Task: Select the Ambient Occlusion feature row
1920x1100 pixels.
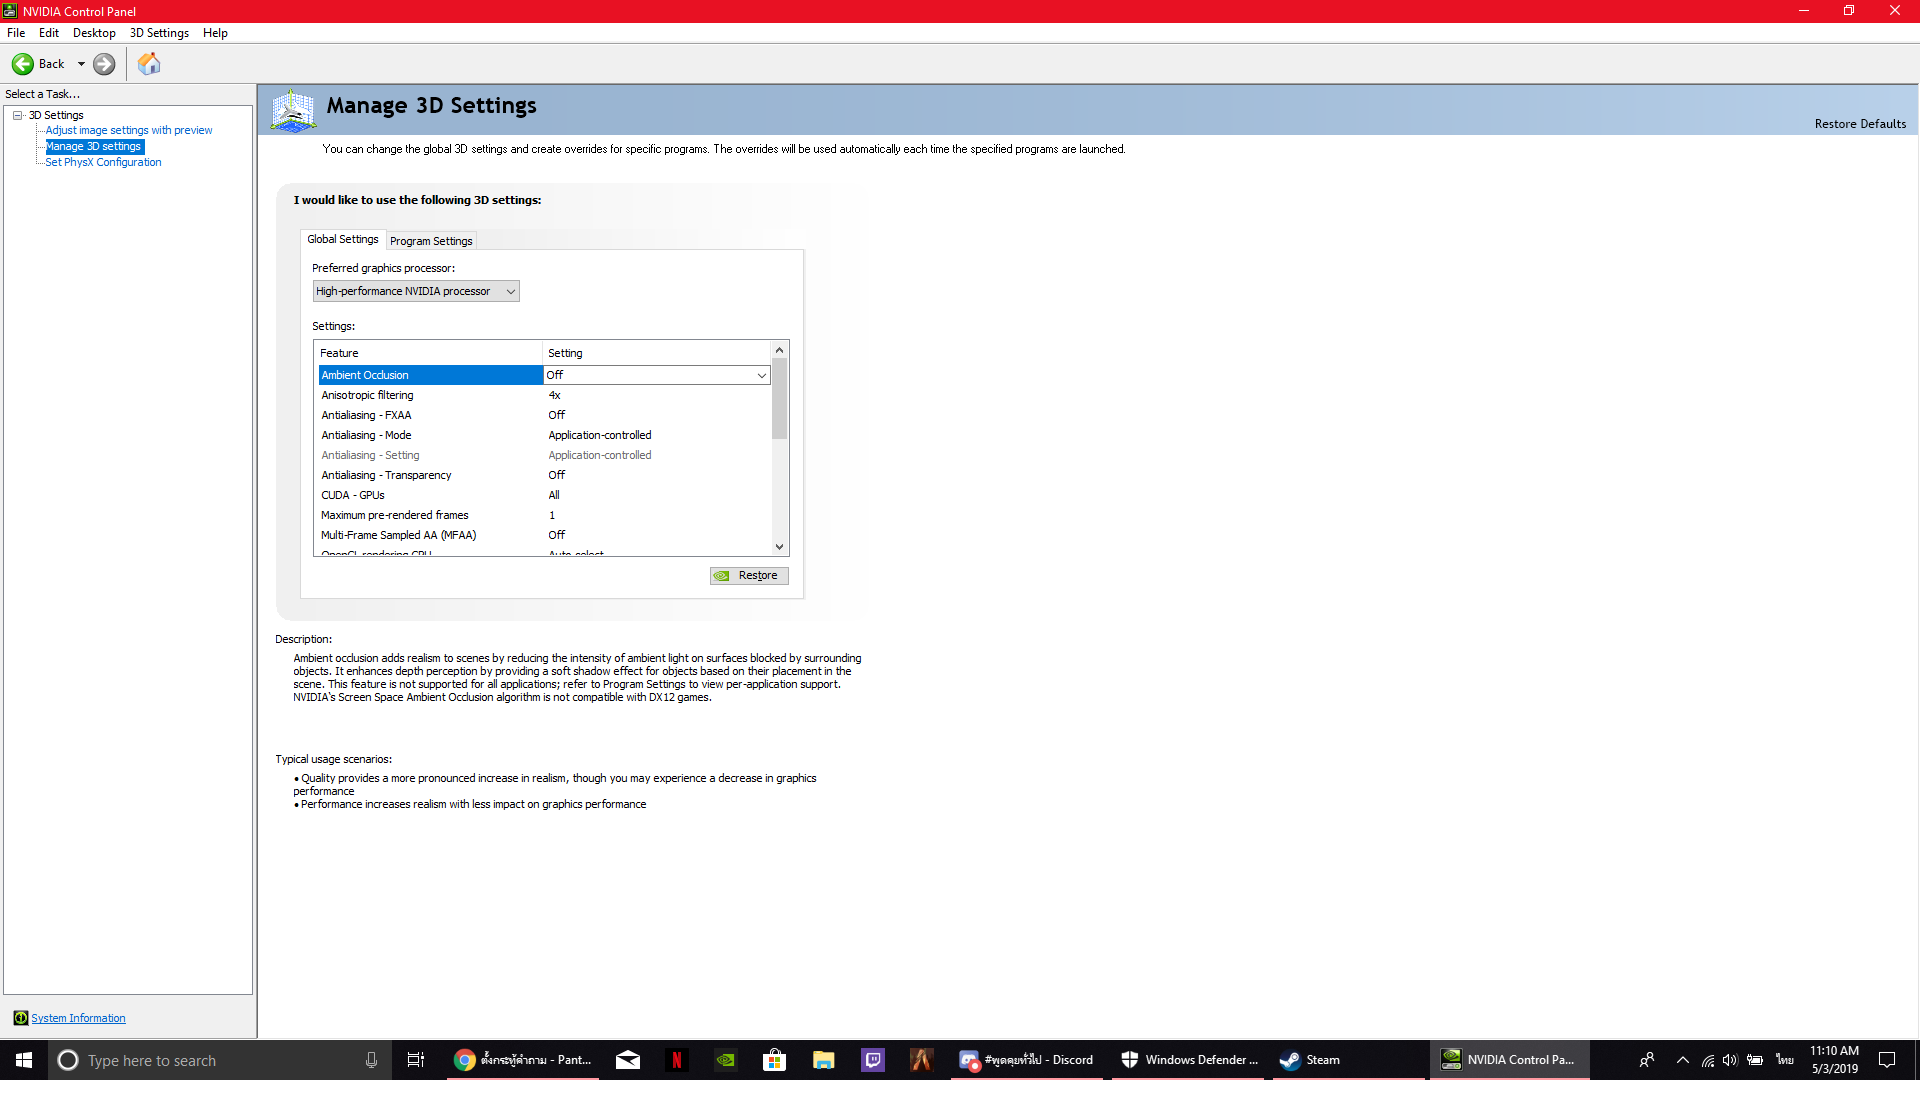Action: click(430, 375)
